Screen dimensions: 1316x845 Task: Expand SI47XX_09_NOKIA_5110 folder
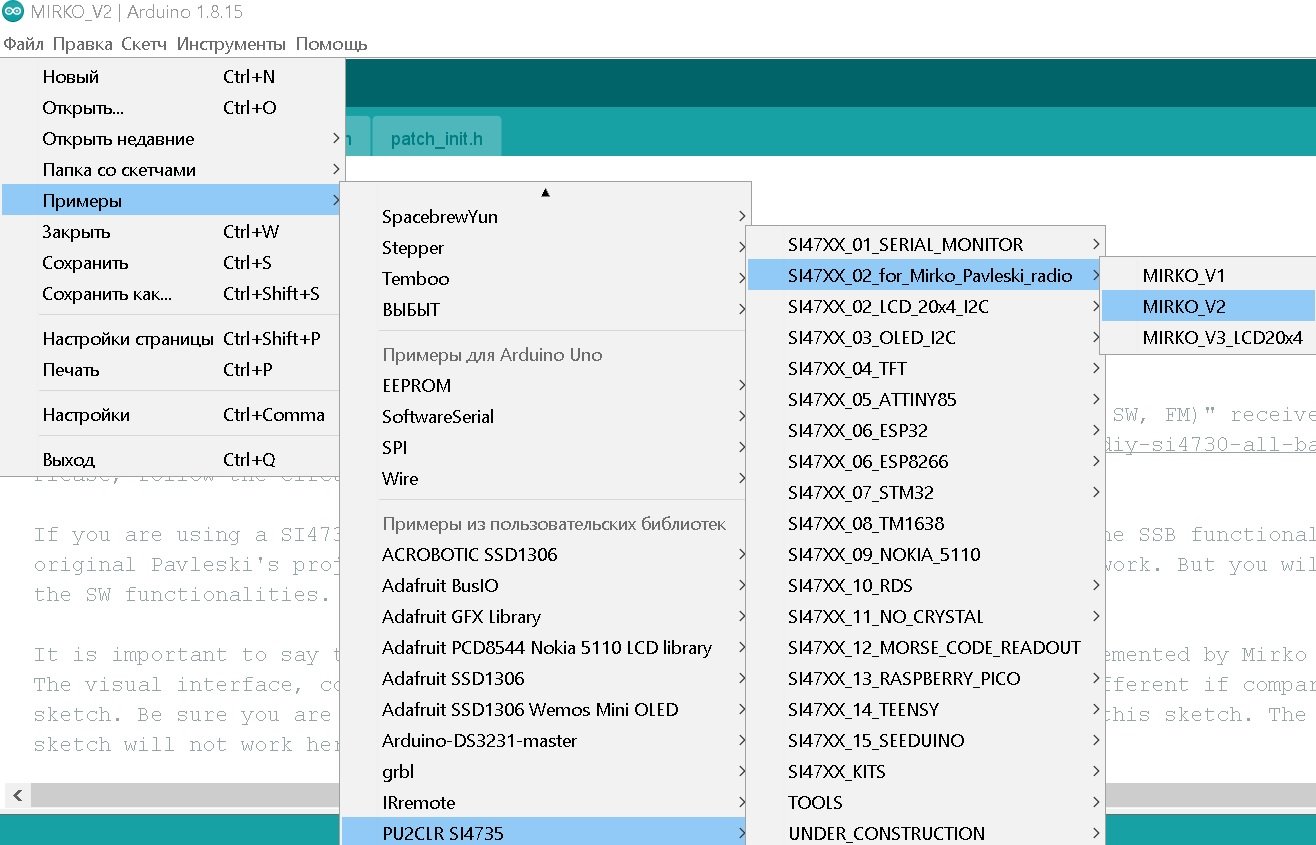[926, 555]
